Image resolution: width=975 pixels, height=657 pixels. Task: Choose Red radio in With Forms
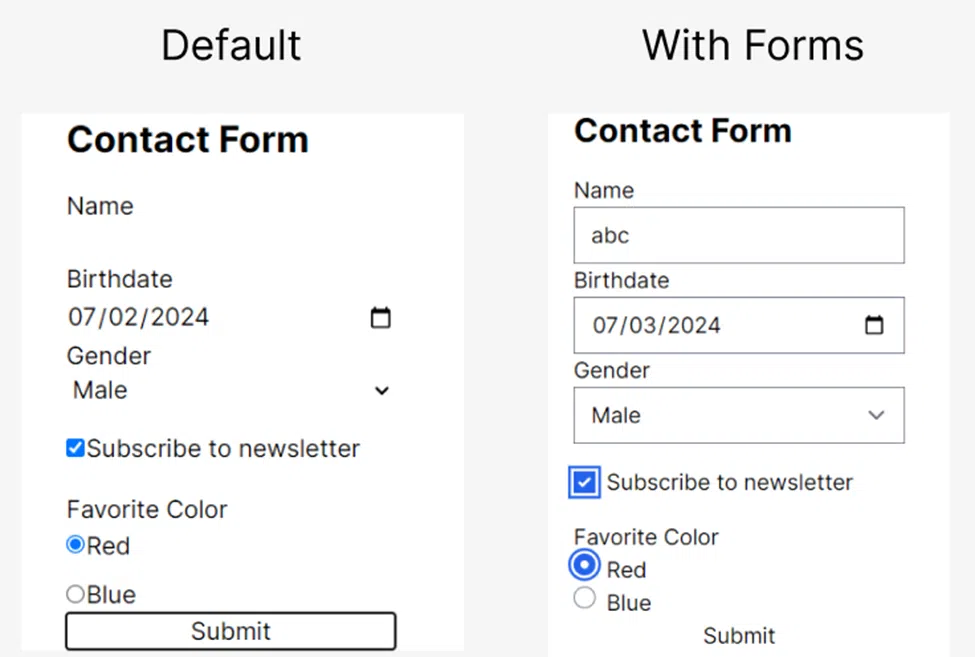pyautogui.click(x=585, y=565)
